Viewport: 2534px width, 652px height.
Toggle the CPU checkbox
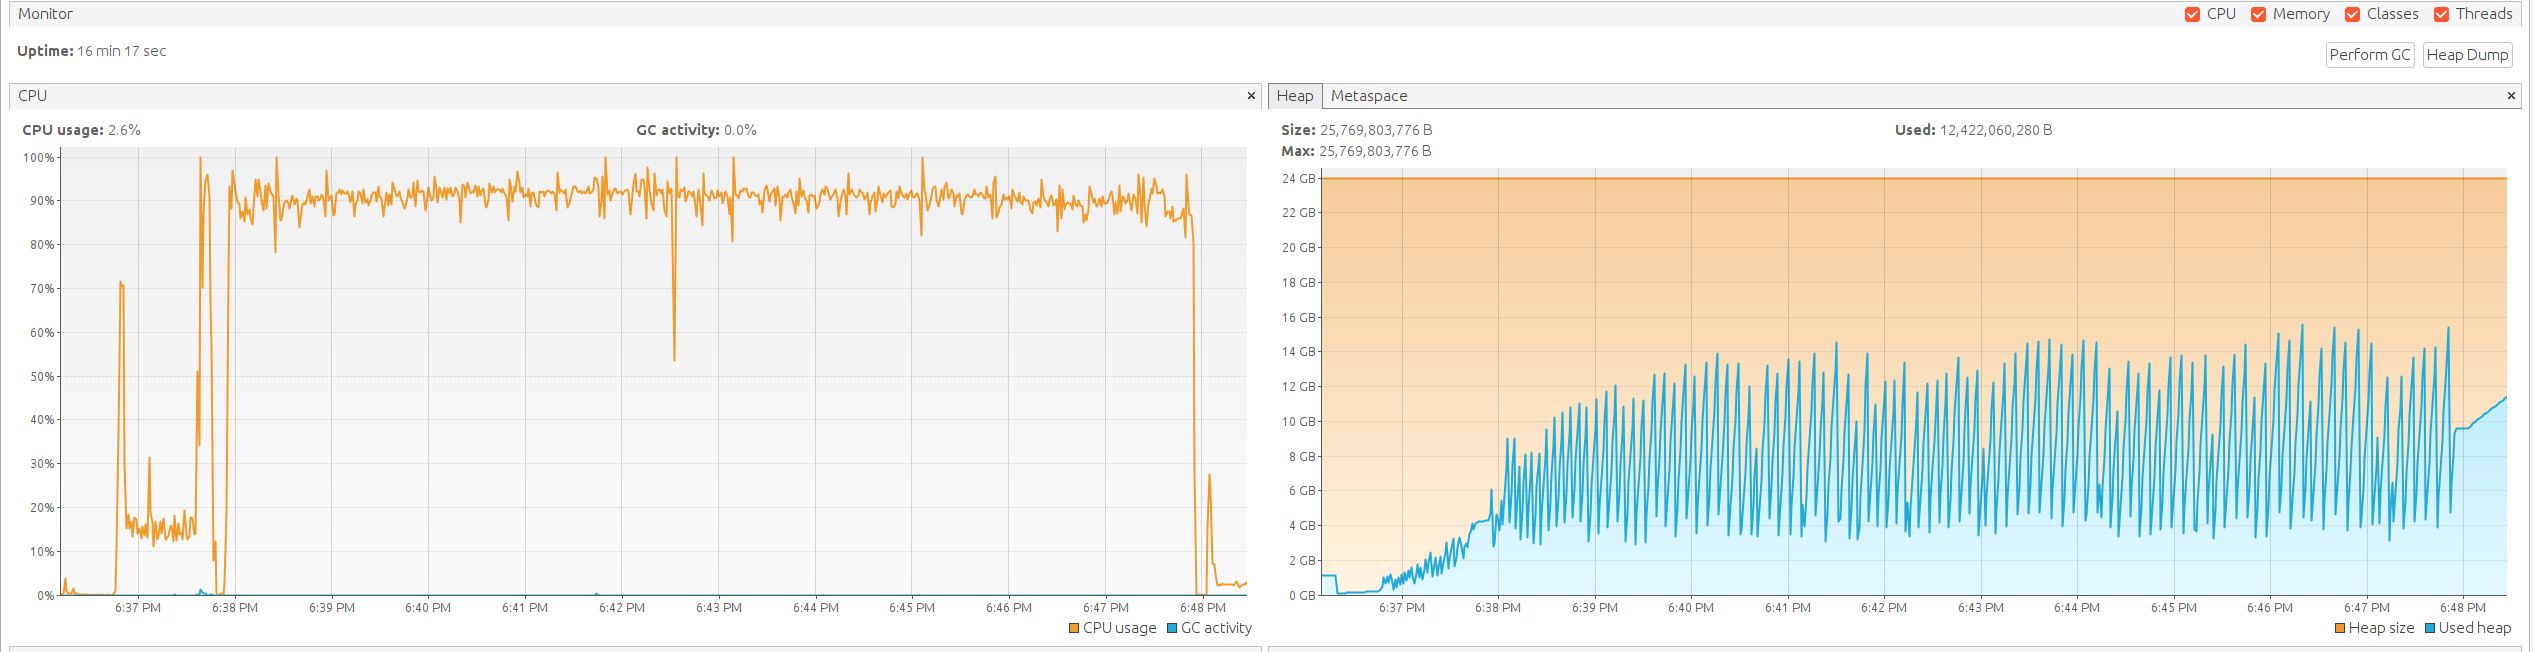2192,14
